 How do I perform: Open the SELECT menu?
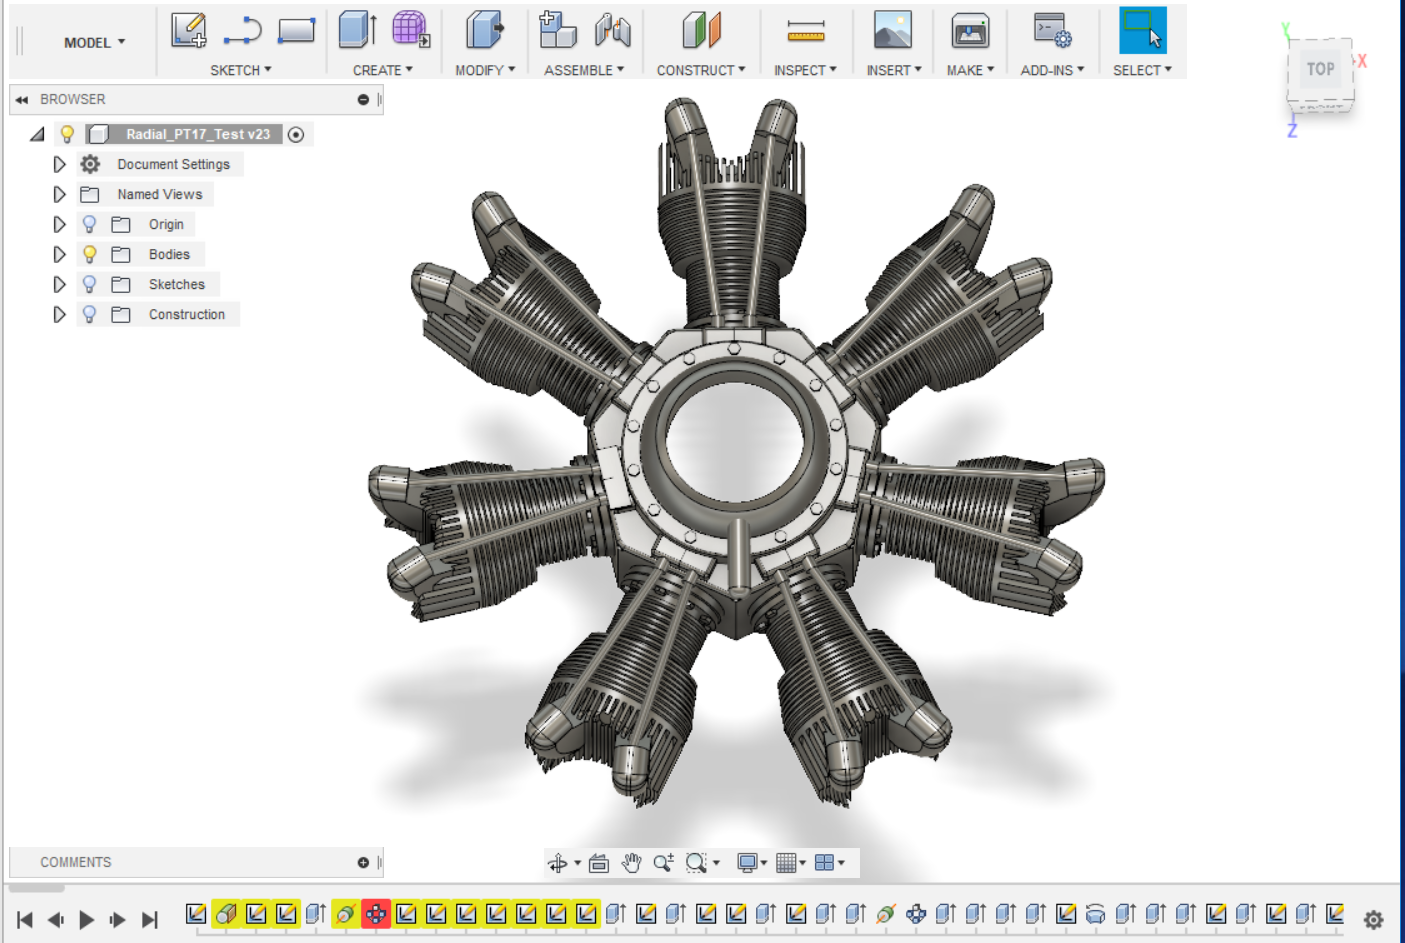coord(1142,70)
